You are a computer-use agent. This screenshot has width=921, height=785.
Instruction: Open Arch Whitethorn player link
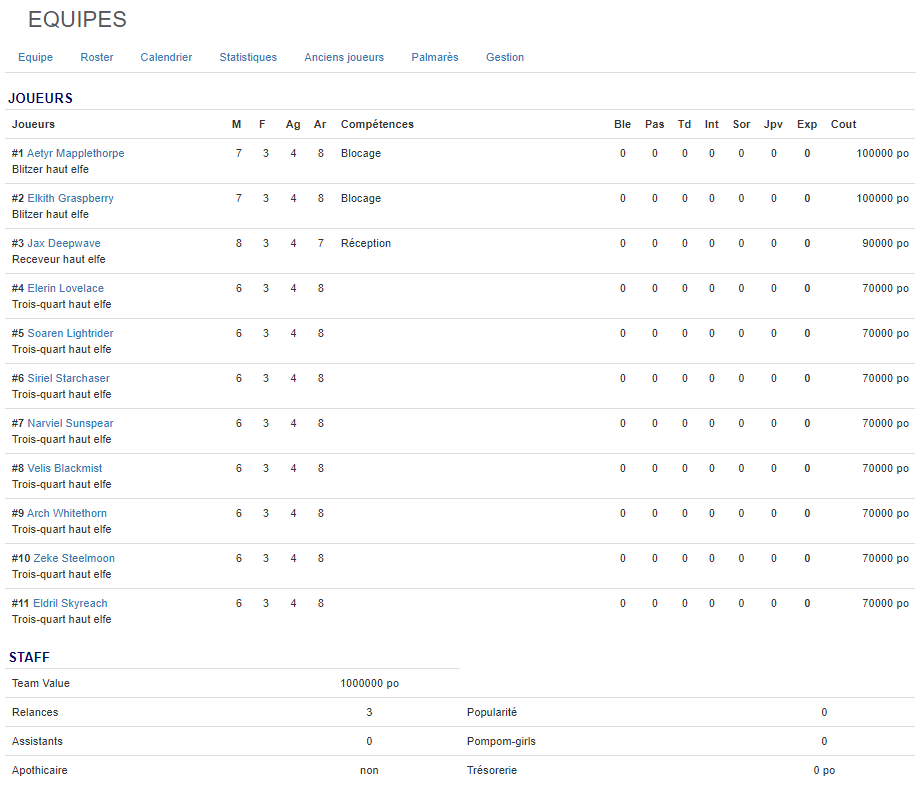point(67,514)
